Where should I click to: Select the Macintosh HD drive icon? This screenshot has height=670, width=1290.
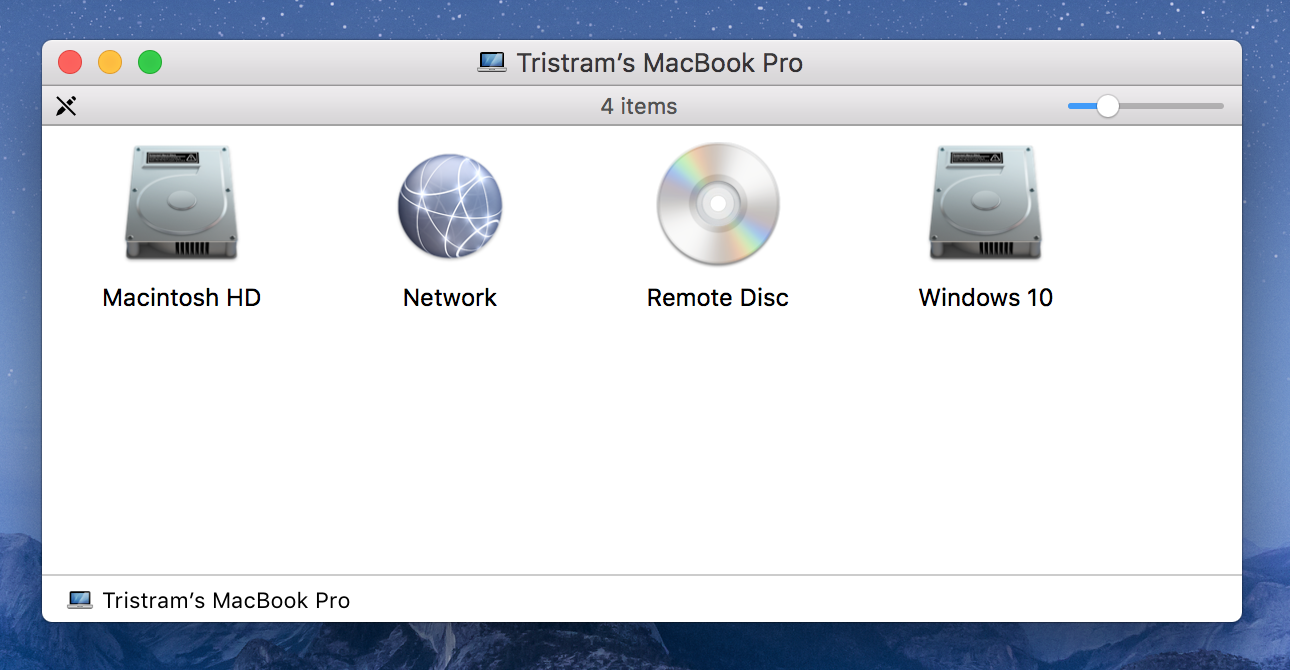[x=182, y=205]
